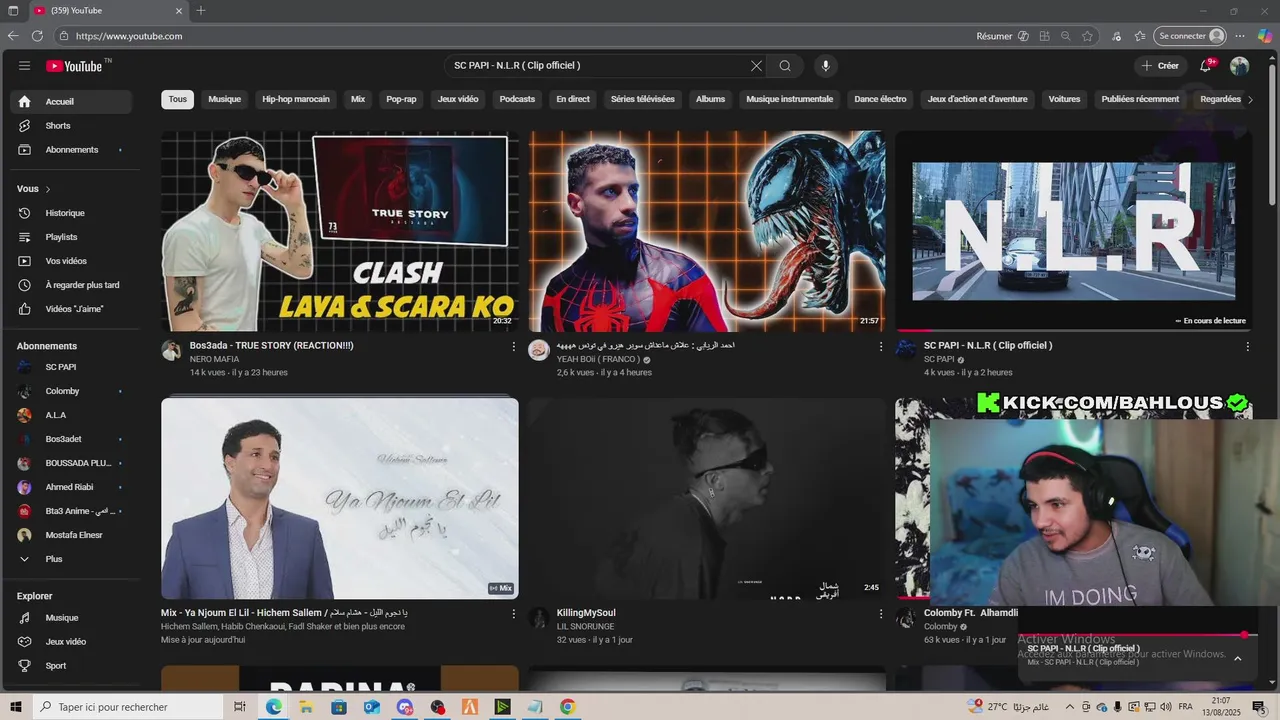Play the Spider-Man Venom video thumbnail

click(707, 231)
